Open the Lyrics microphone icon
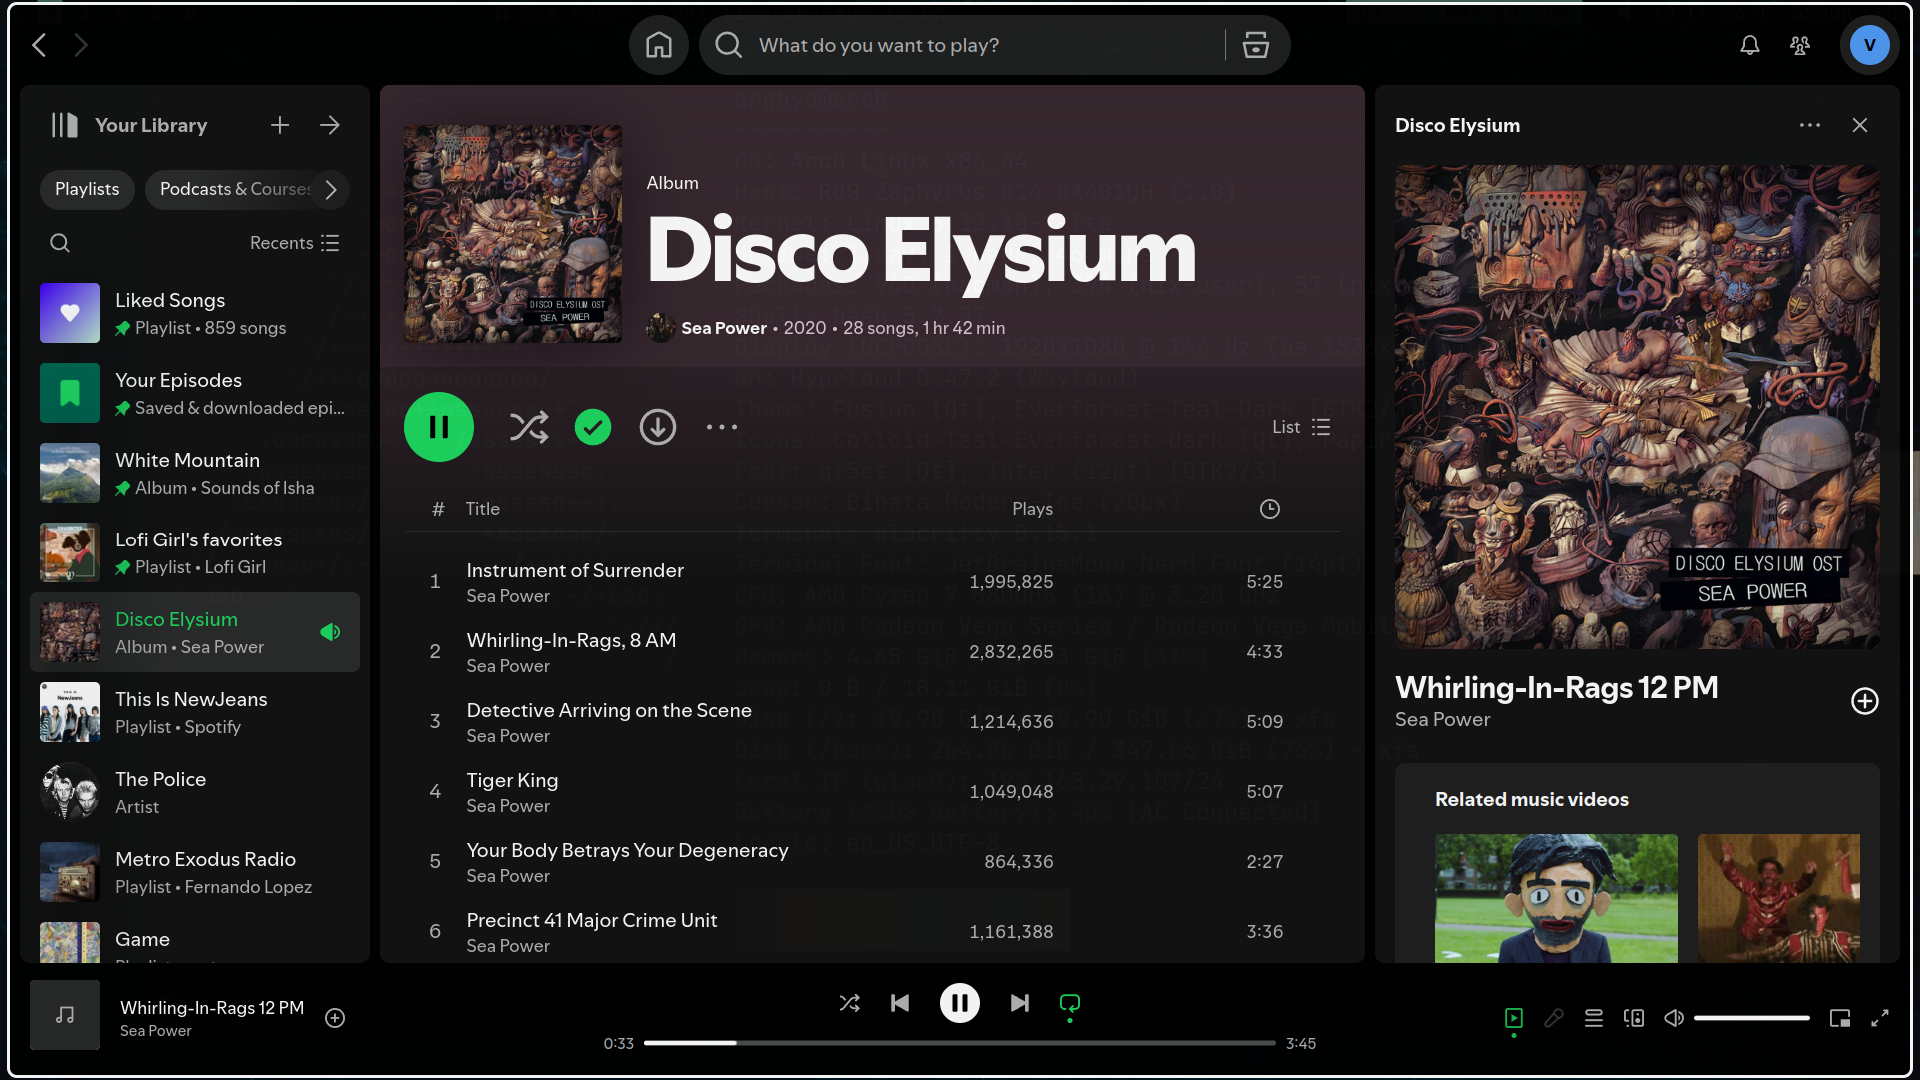This screenshot has height=1080, width=1920. (1553, 1018)
